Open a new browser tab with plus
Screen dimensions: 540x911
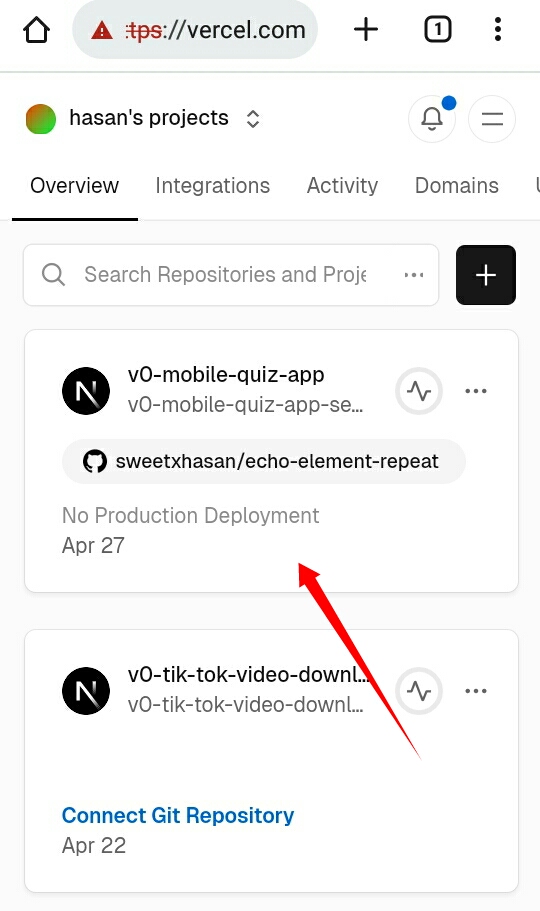coord(366,29)
